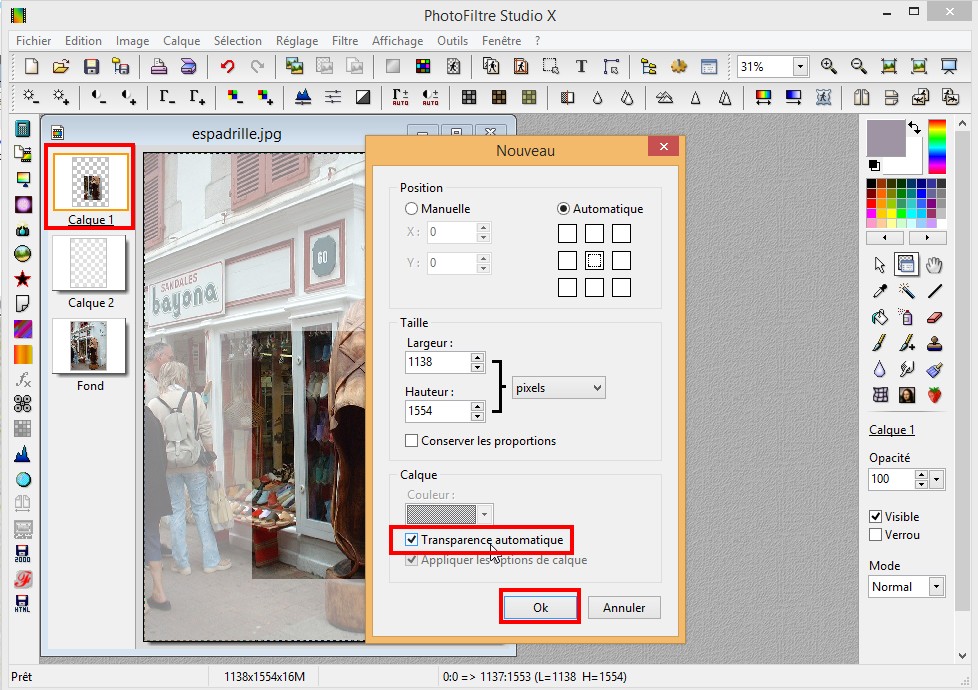Click the fx effects icon in left sidebar
The width and height of the screenshot is (978, 690).
23,379
